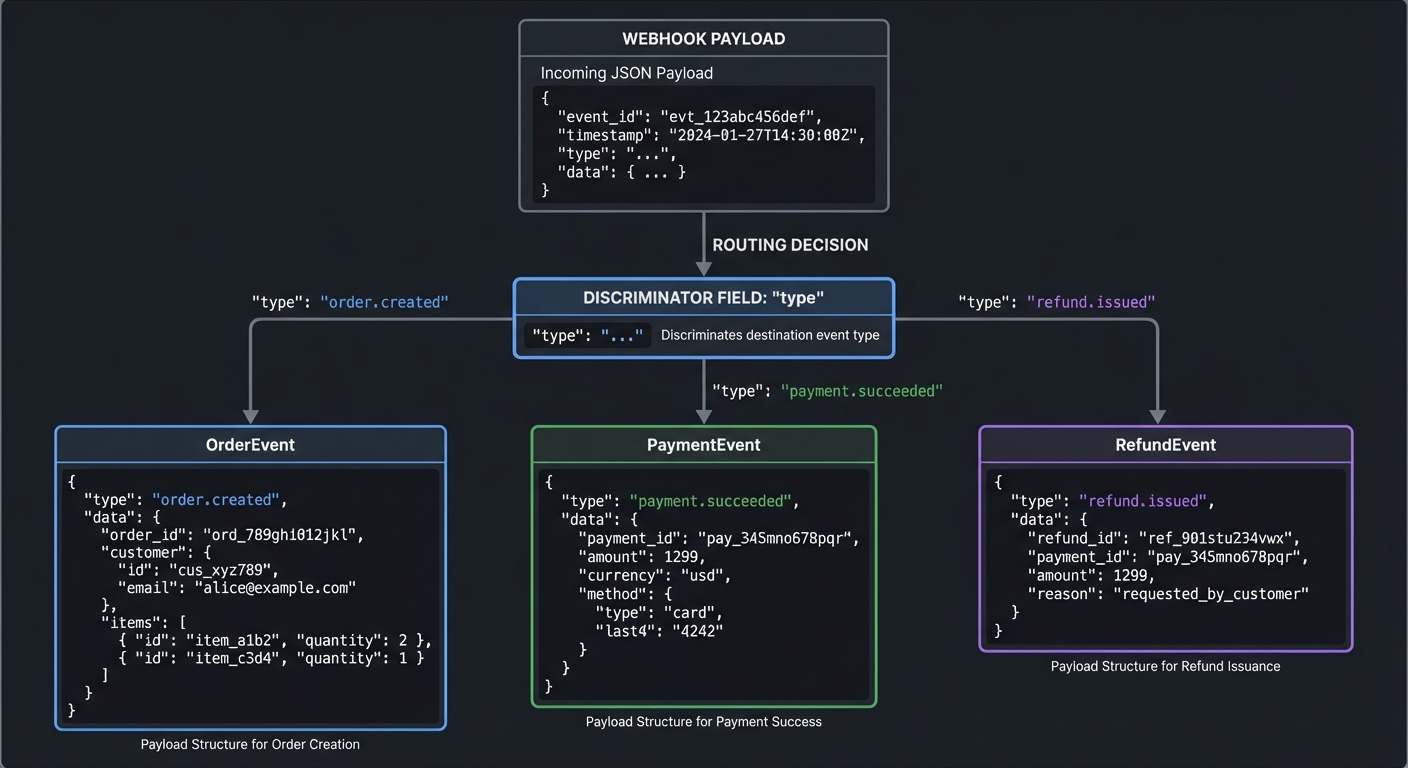
Task: Click the alice@example.com email value
Action: click(x=275, y=587)
